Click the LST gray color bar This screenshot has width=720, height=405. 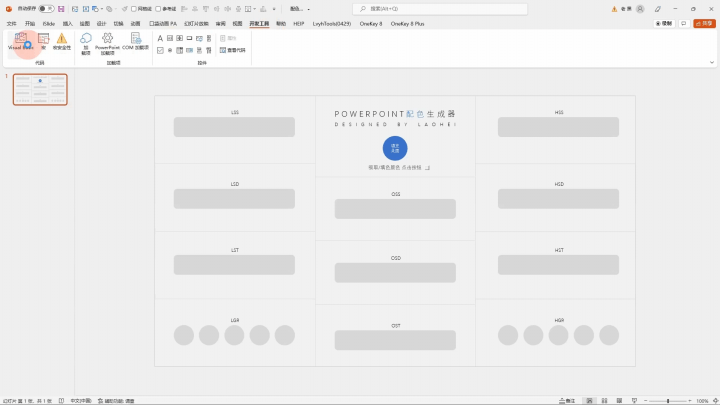coord(234,265)
